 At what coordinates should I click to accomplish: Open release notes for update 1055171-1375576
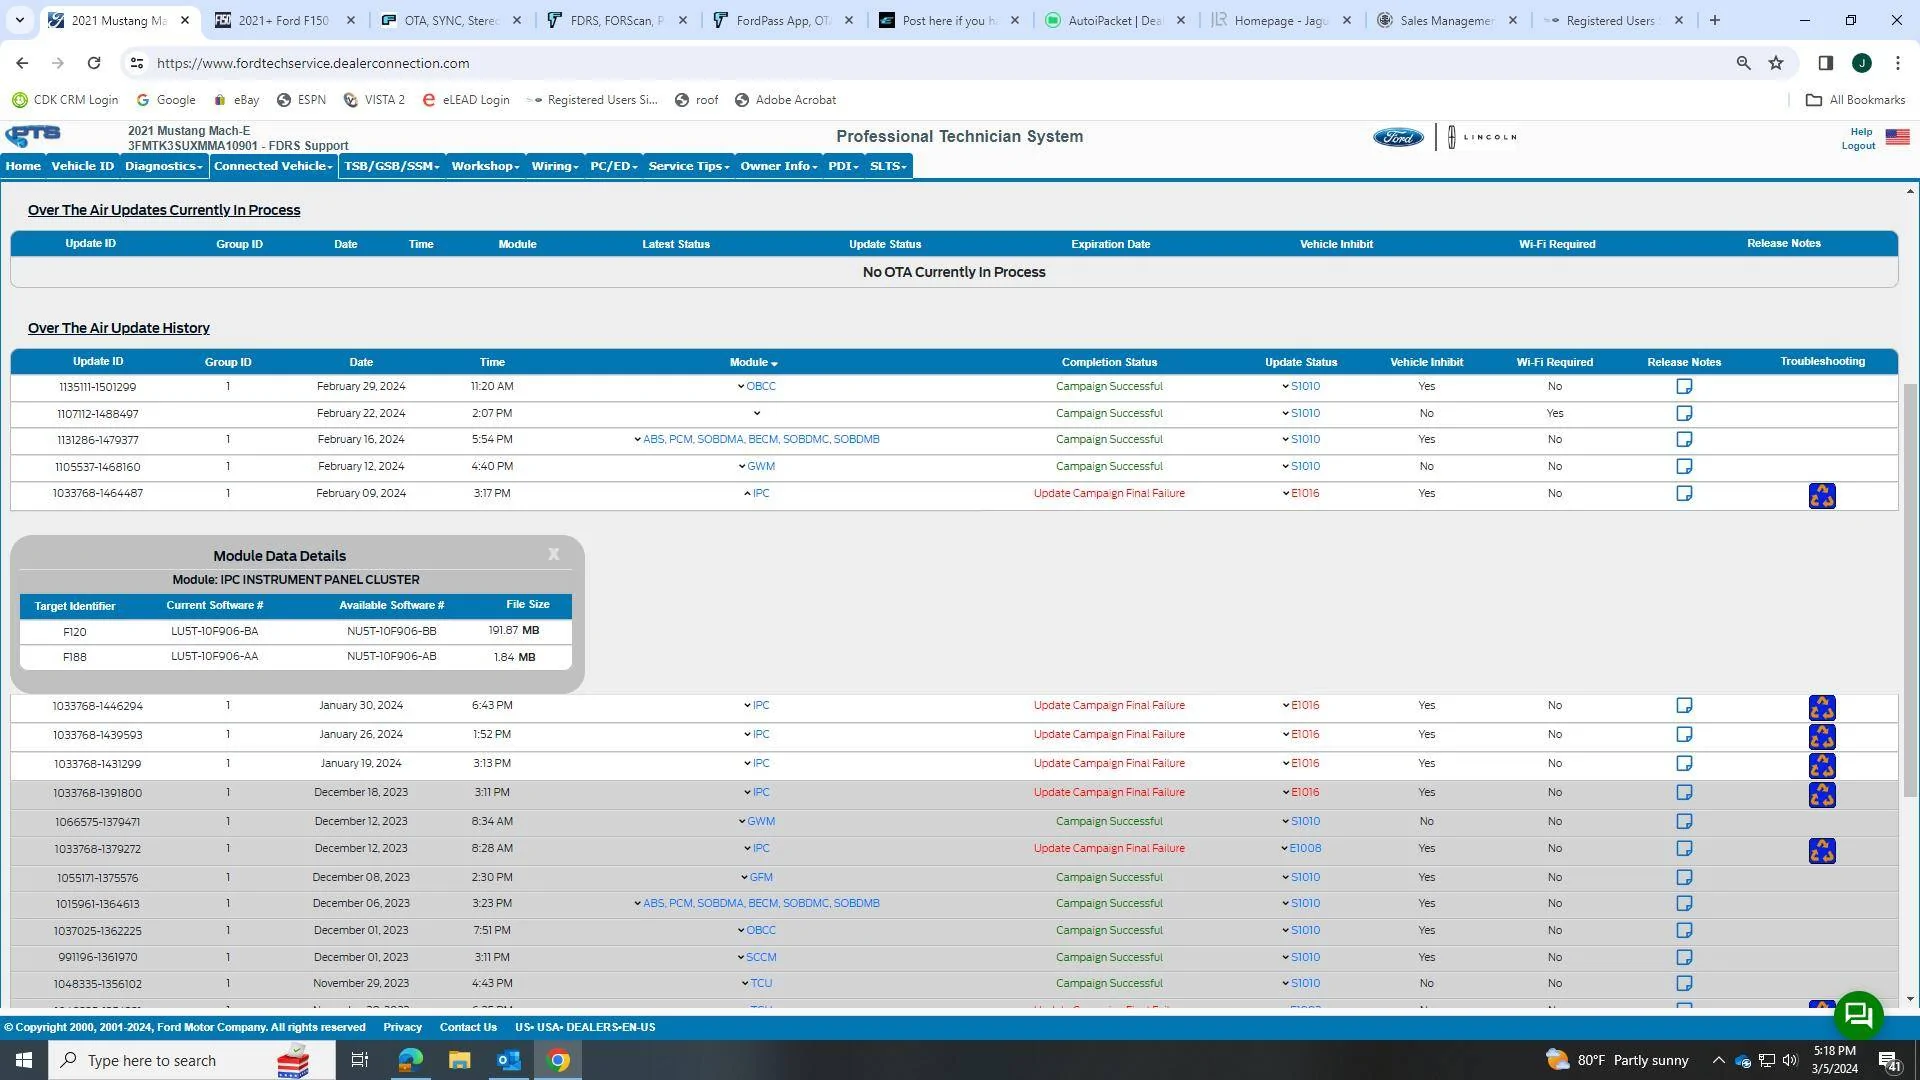[1684, 878]
